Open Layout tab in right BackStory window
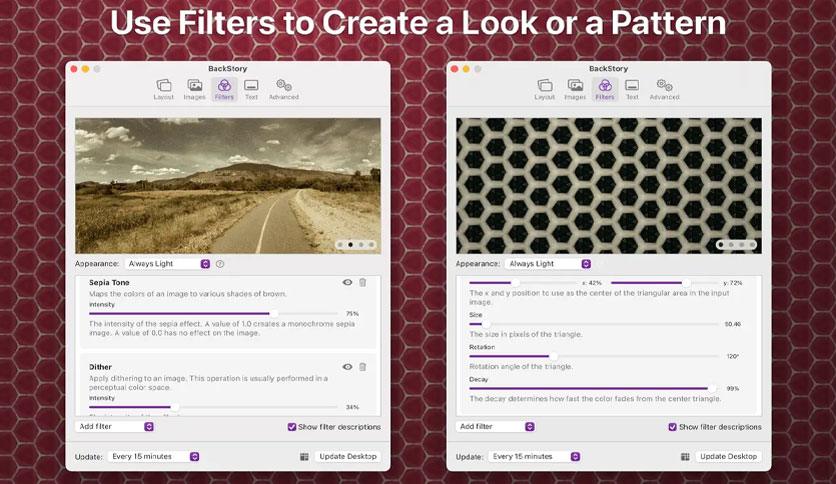 click(x=544, y=89)
